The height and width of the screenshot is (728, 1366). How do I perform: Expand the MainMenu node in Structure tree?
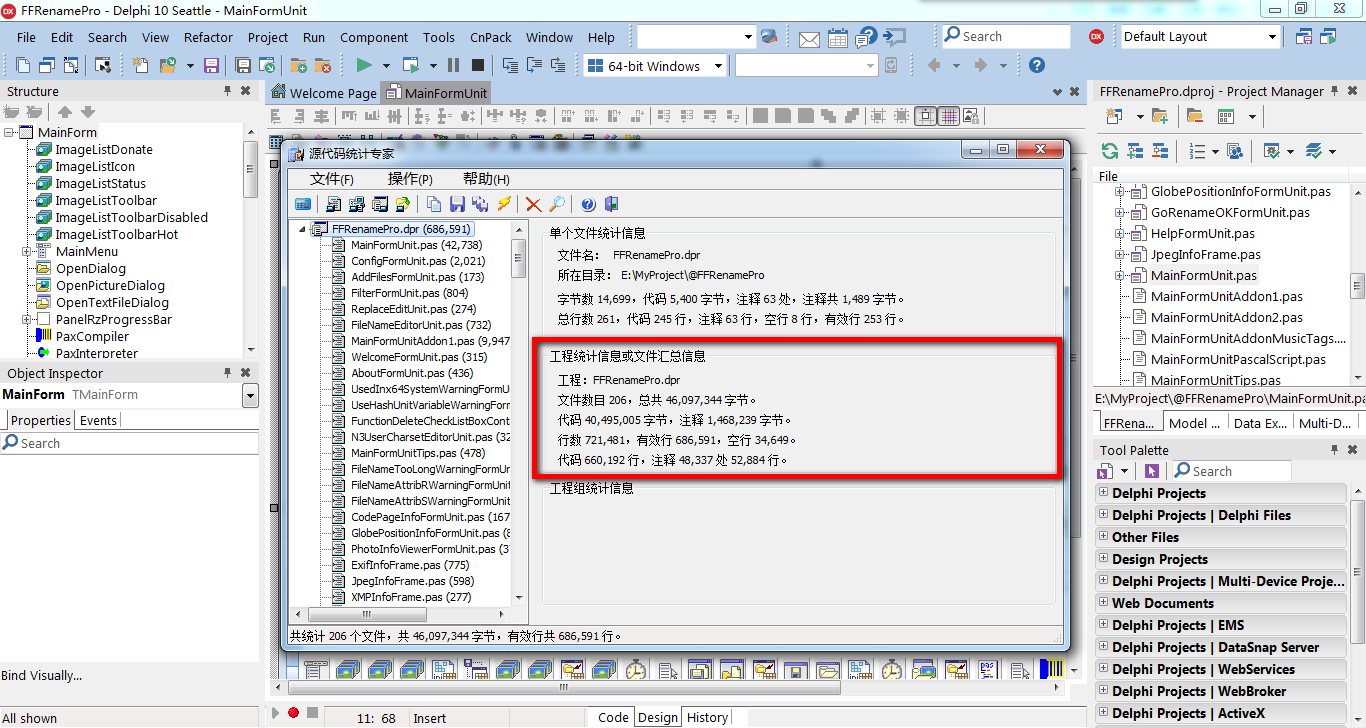[x=27, y=252]
